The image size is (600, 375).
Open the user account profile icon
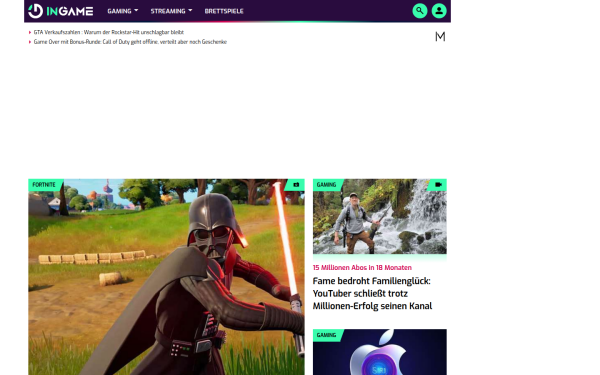coord(439,11)
